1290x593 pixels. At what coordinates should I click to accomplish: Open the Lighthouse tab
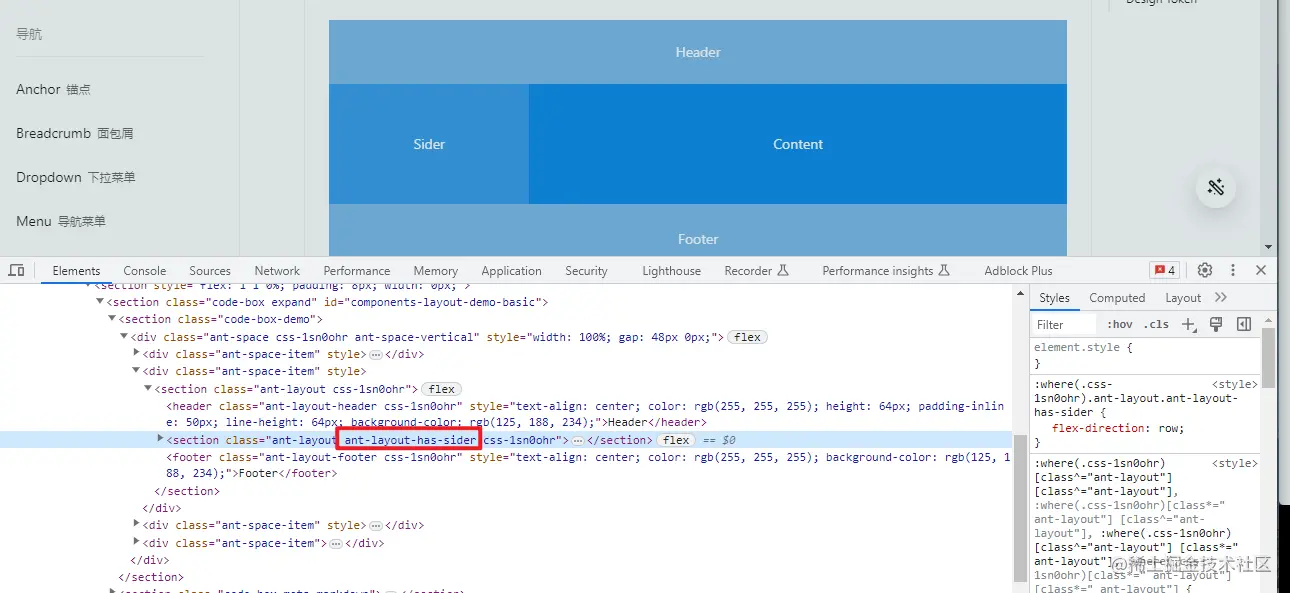pyautogui.click(x=671, y=271)
